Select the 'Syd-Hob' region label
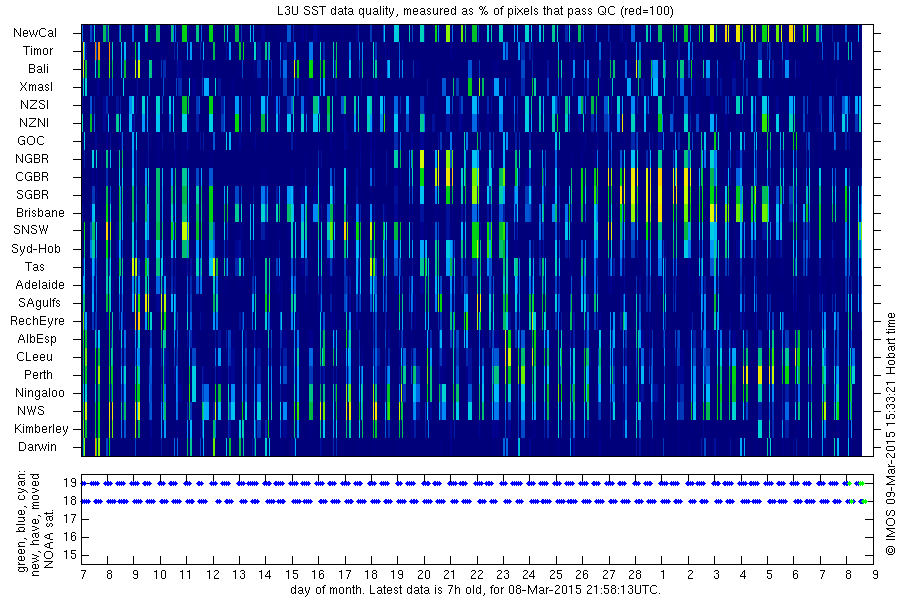 [36, 249]
